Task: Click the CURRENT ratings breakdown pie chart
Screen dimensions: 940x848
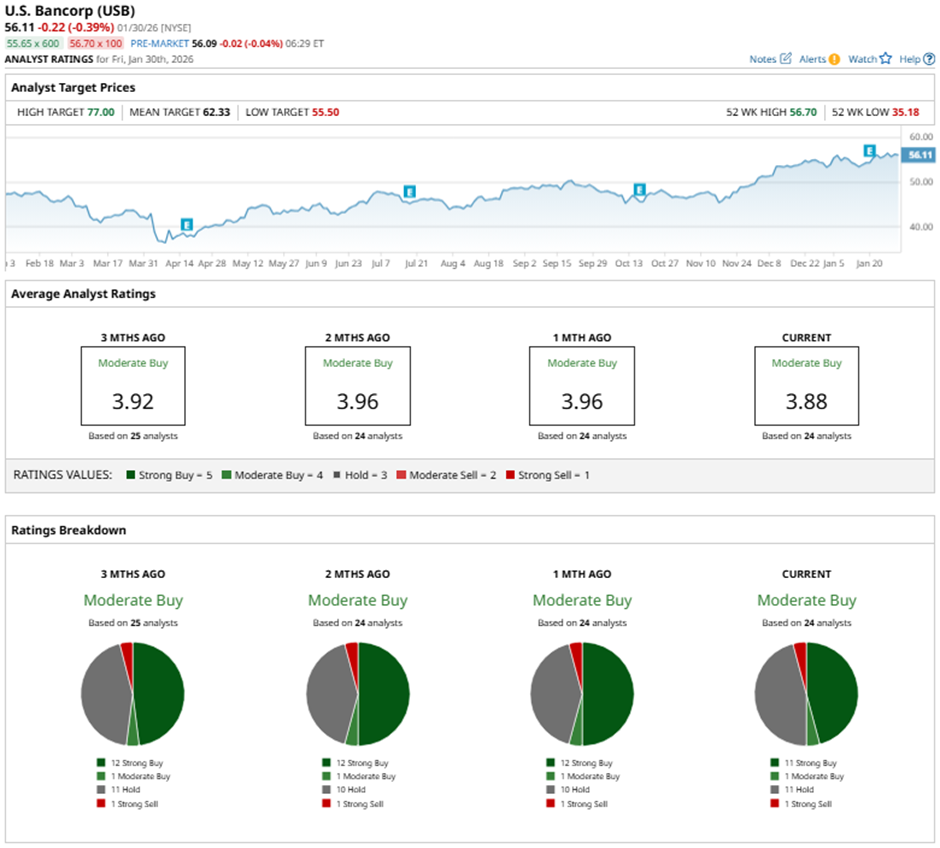Action: pos(806,694)
